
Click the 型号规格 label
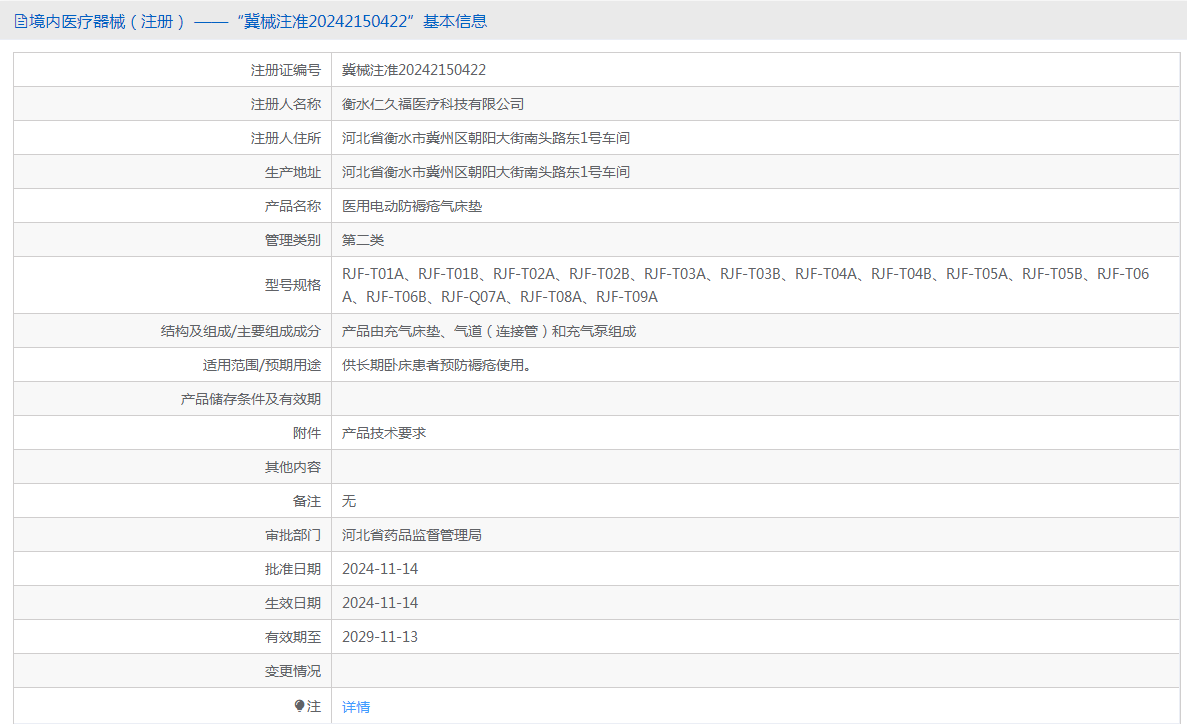click(293, 285)
